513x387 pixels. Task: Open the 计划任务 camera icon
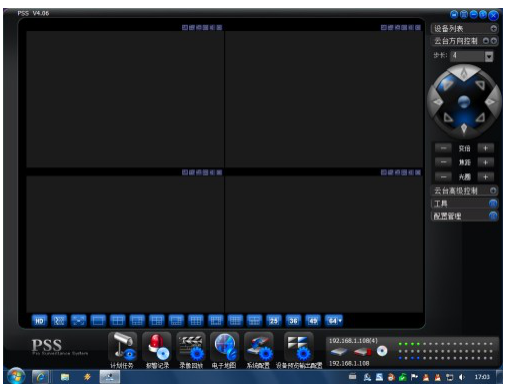[122, 347]
